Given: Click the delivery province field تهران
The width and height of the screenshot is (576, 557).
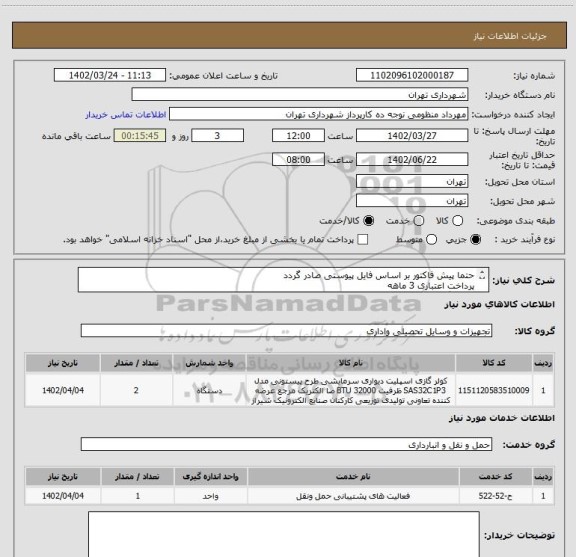Looking at the screenshot, I should coord(412,182).
